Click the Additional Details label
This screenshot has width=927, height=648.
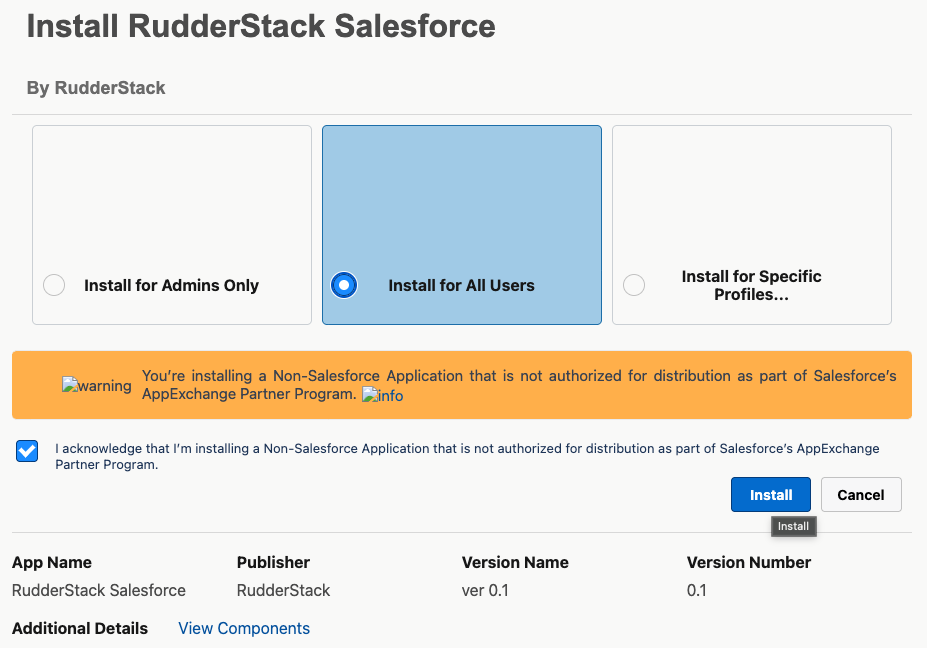click(80, 628)
